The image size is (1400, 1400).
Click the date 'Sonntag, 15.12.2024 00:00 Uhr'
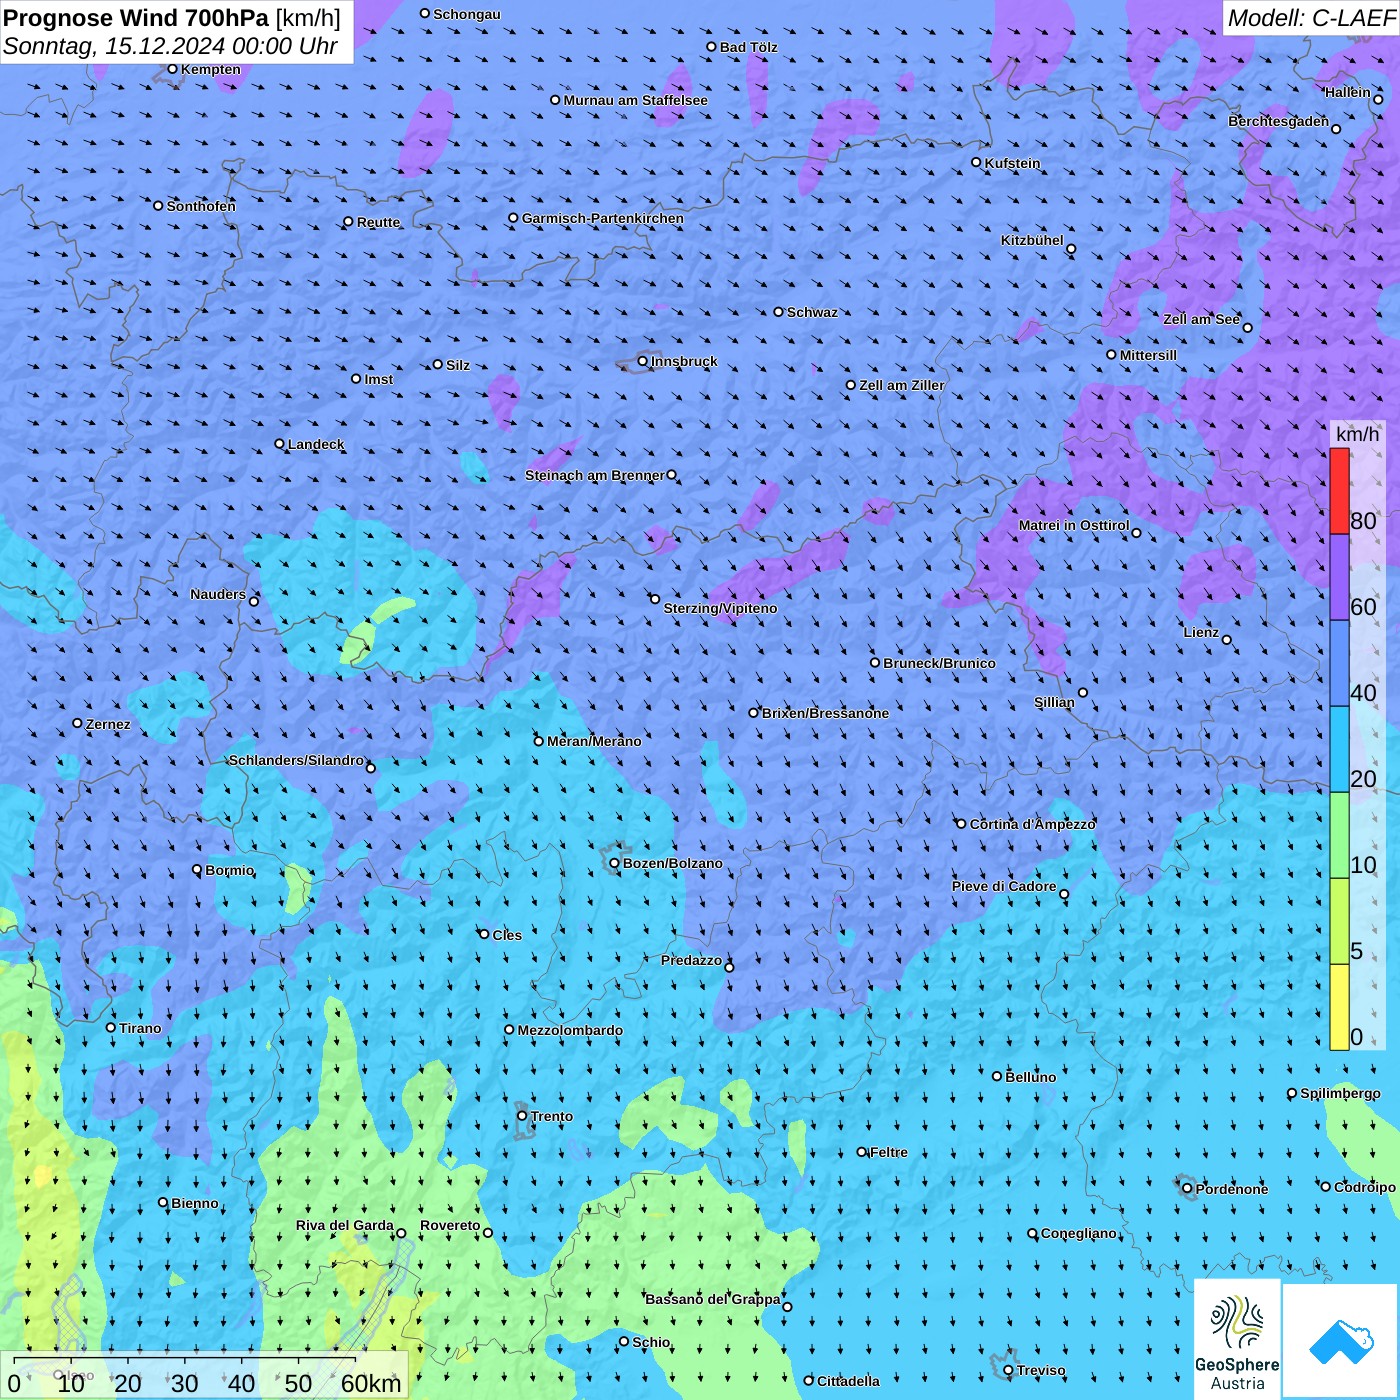tap(170, 46)
